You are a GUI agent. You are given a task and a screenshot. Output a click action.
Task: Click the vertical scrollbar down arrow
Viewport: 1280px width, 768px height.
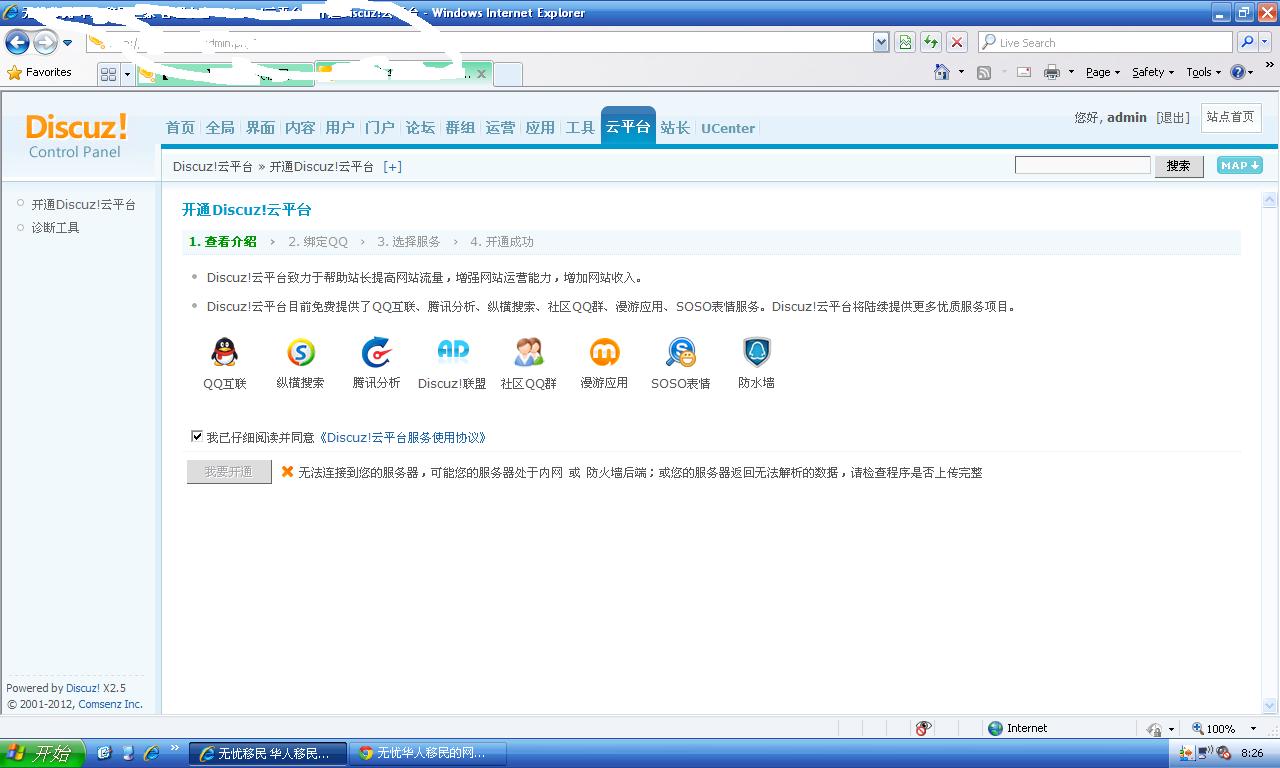[x=1271, y=705]
